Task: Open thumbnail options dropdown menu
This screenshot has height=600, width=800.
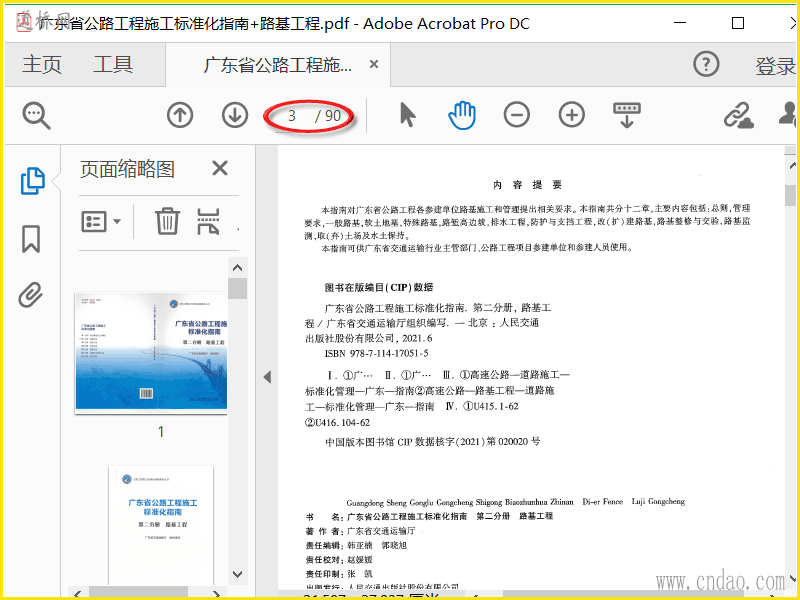Action: tap(101, 222)
